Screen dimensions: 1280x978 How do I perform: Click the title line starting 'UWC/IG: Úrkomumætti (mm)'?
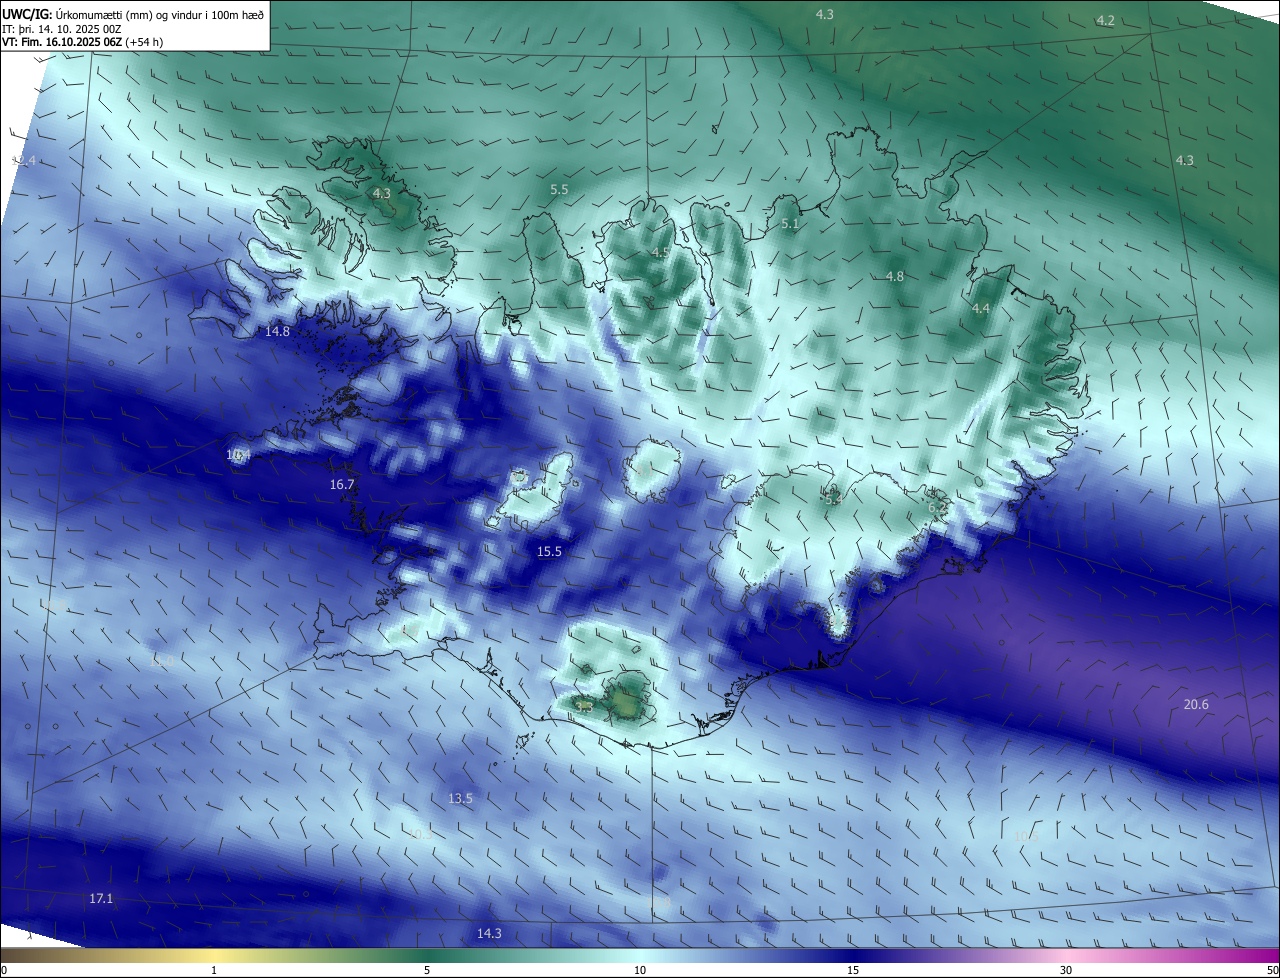[133, 14]
